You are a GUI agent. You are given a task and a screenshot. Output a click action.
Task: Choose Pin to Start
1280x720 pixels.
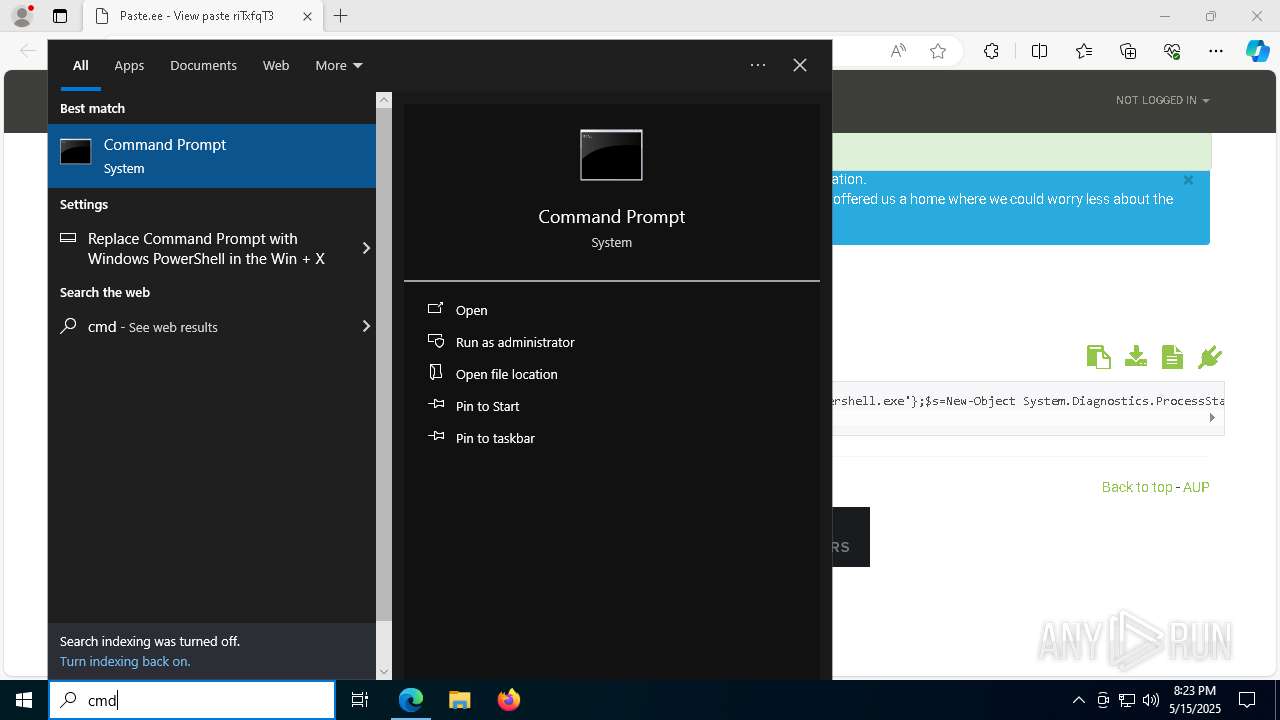tap(487, 406)
